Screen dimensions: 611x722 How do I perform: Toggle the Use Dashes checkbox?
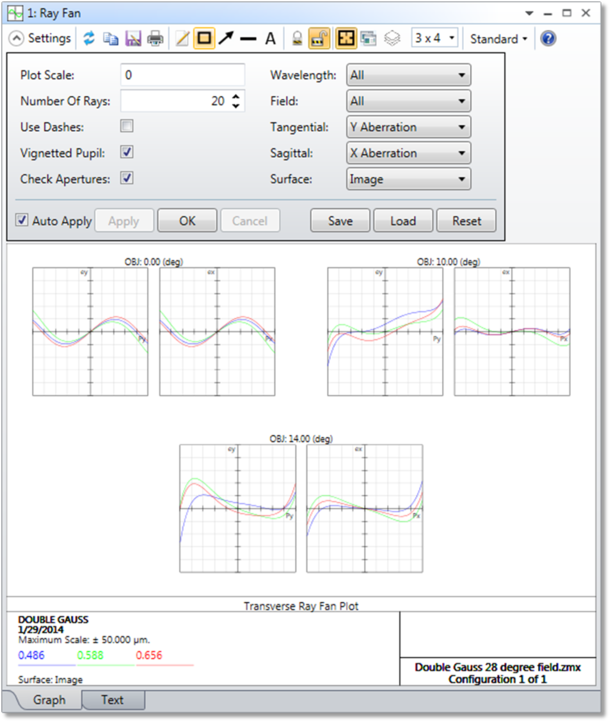[127, 126]
